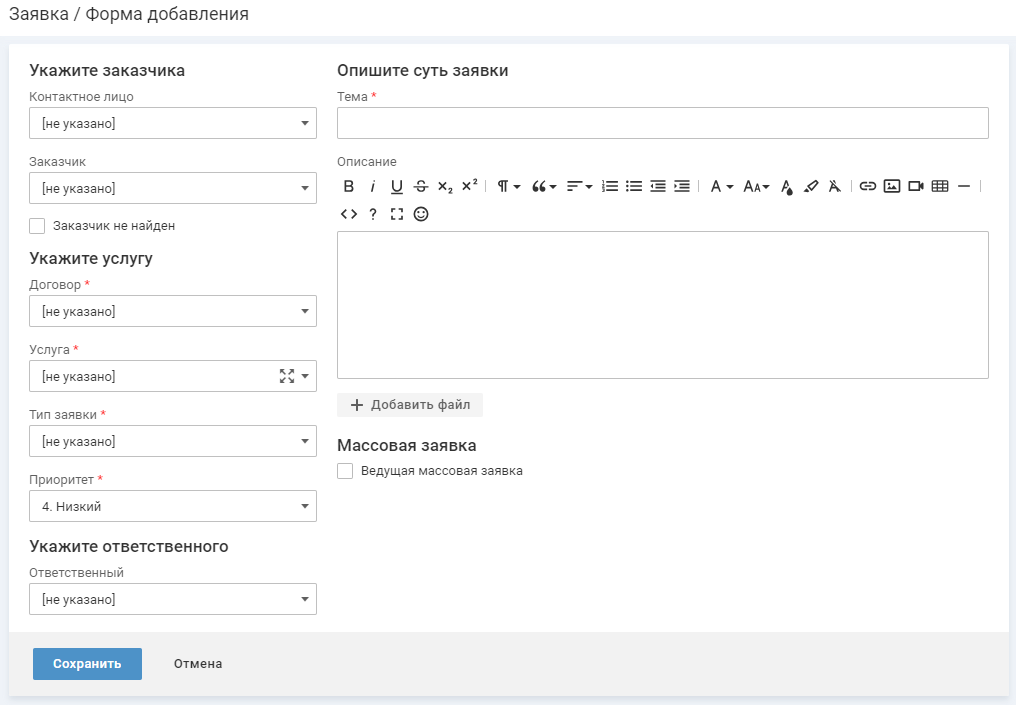Insert a video into the description
This screenshot has height=705, width=1016.
click(x=916, y=186)
